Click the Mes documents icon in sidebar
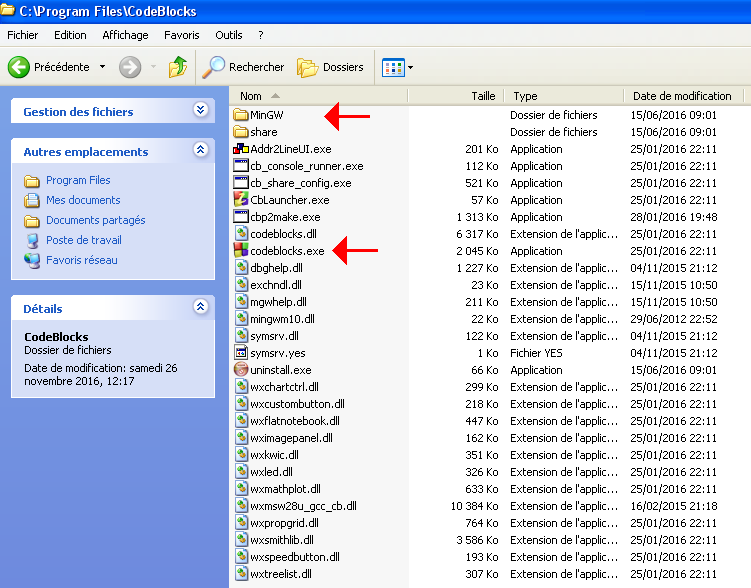Viewport: 751px width, 588px height. coord(32,200)
